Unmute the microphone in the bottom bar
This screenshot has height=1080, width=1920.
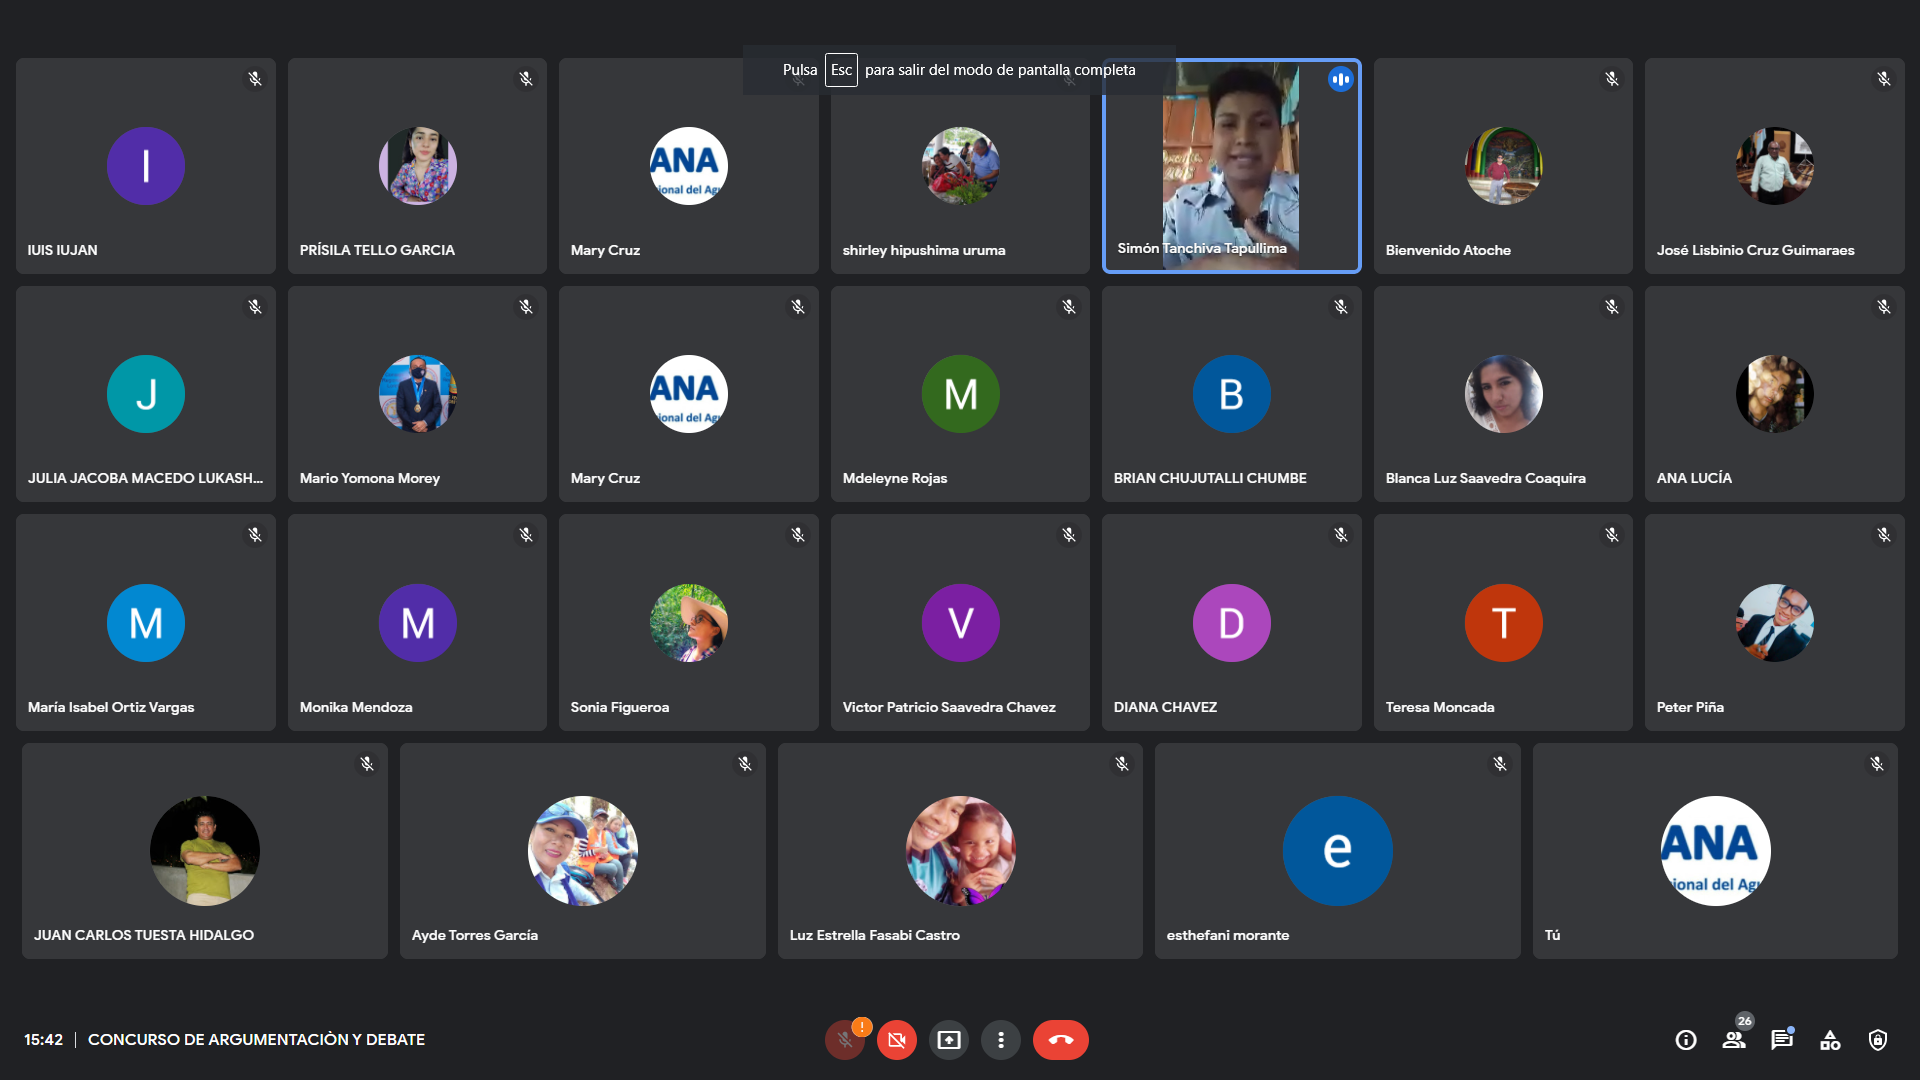tap(845, 1040)
